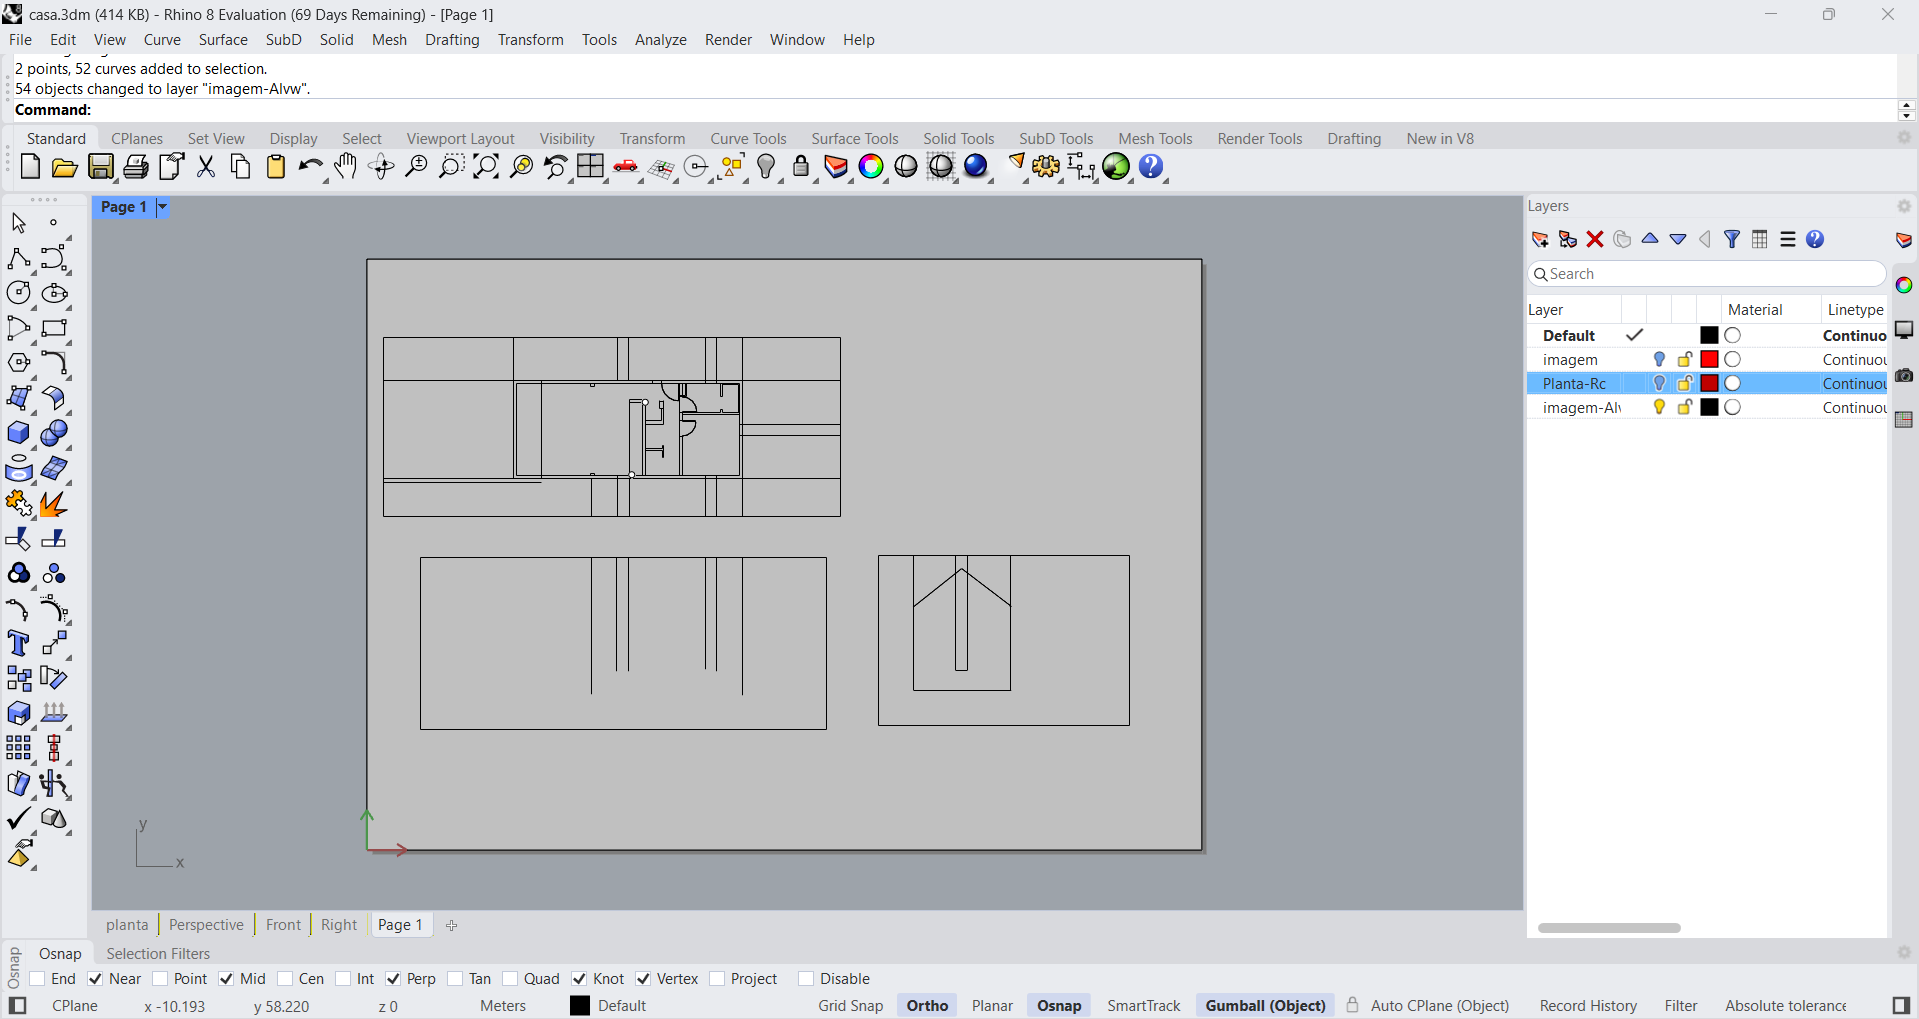This screenshot has height=1019, width=1919.
Task: Select the Undo icon
Action: [x=310, y=167]
